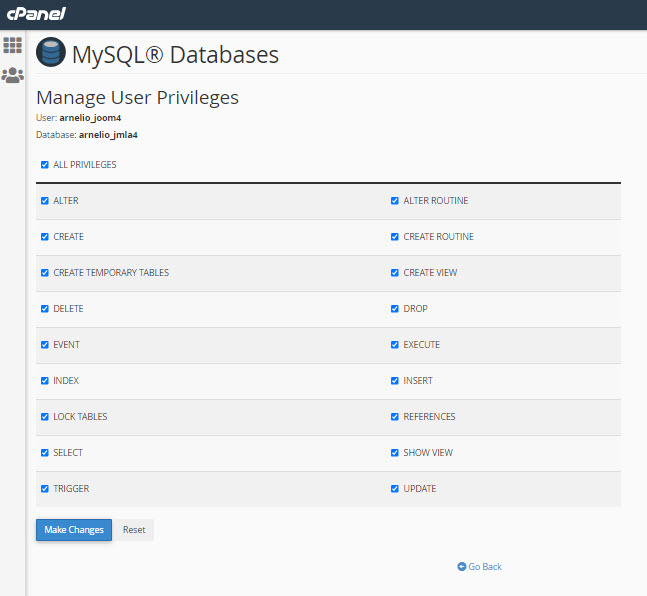Open the user manager icon in sidebar
Image resolution: width=647 pixels, height=596 pixels.
pyautogui.click(x=12, y=75)
